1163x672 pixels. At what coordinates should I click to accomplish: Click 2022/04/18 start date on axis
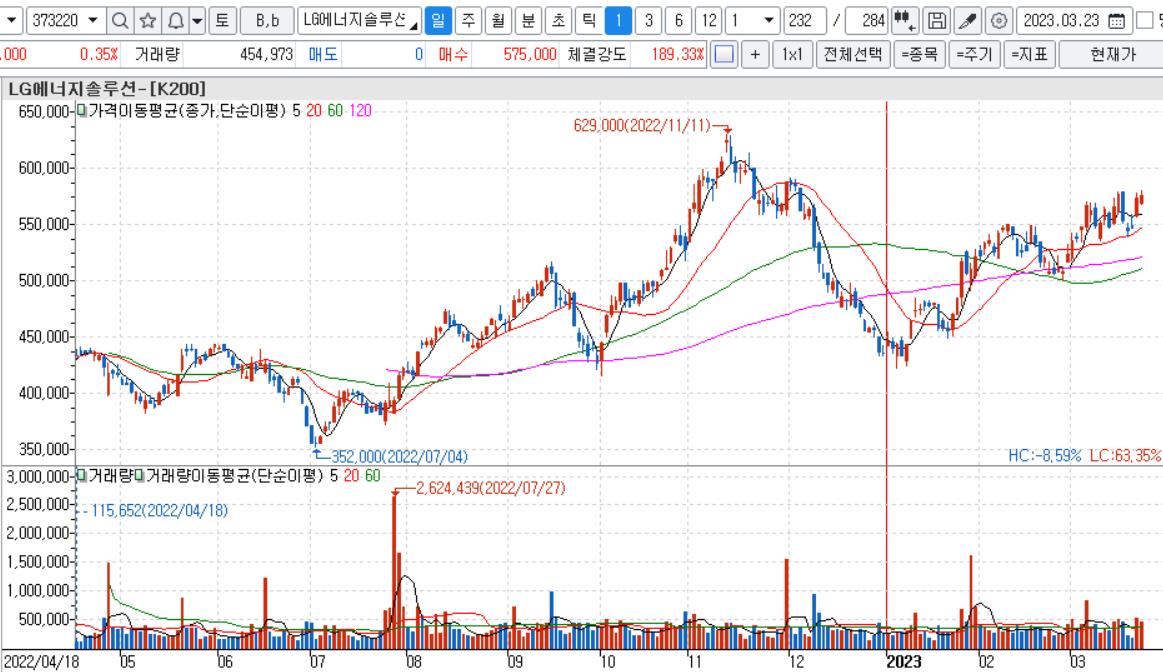click(42, 662)
